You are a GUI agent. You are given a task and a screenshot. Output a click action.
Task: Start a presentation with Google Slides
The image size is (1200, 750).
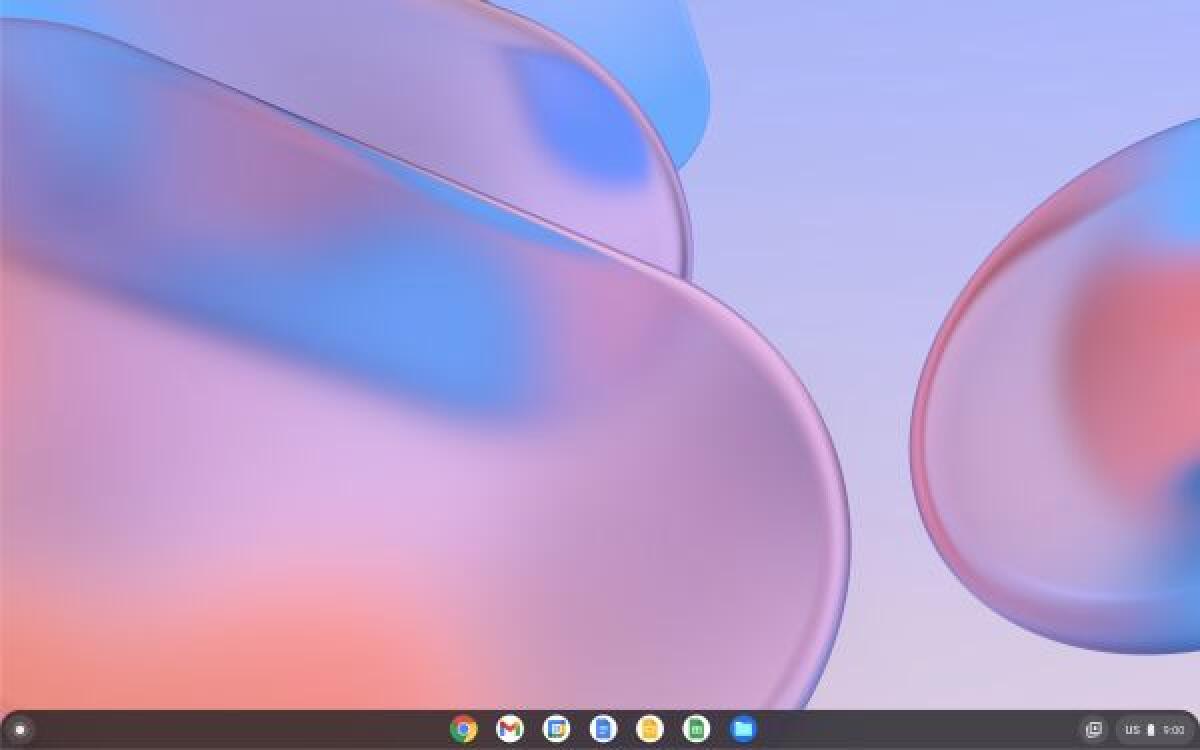(x=648, y=729)
